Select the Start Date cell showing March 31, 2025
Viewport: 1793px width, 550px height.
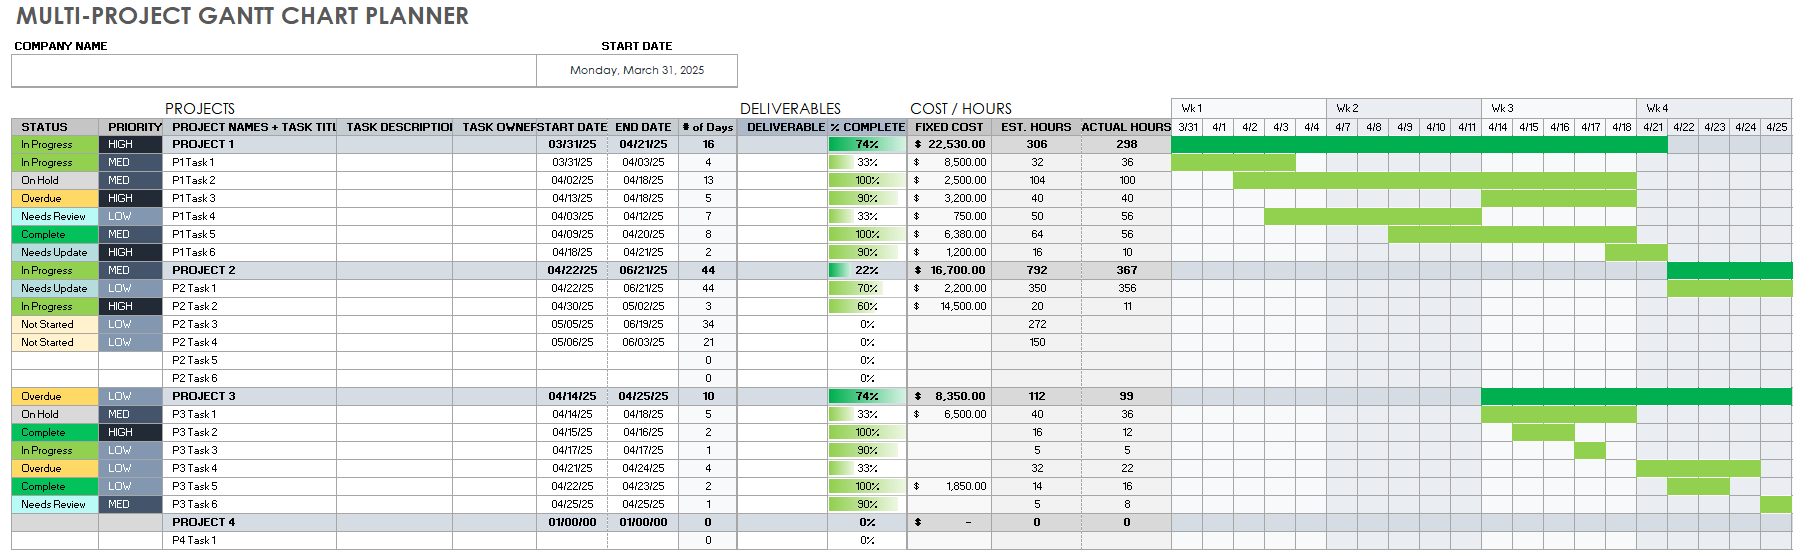pyautogui.click(x=637, y=70)
